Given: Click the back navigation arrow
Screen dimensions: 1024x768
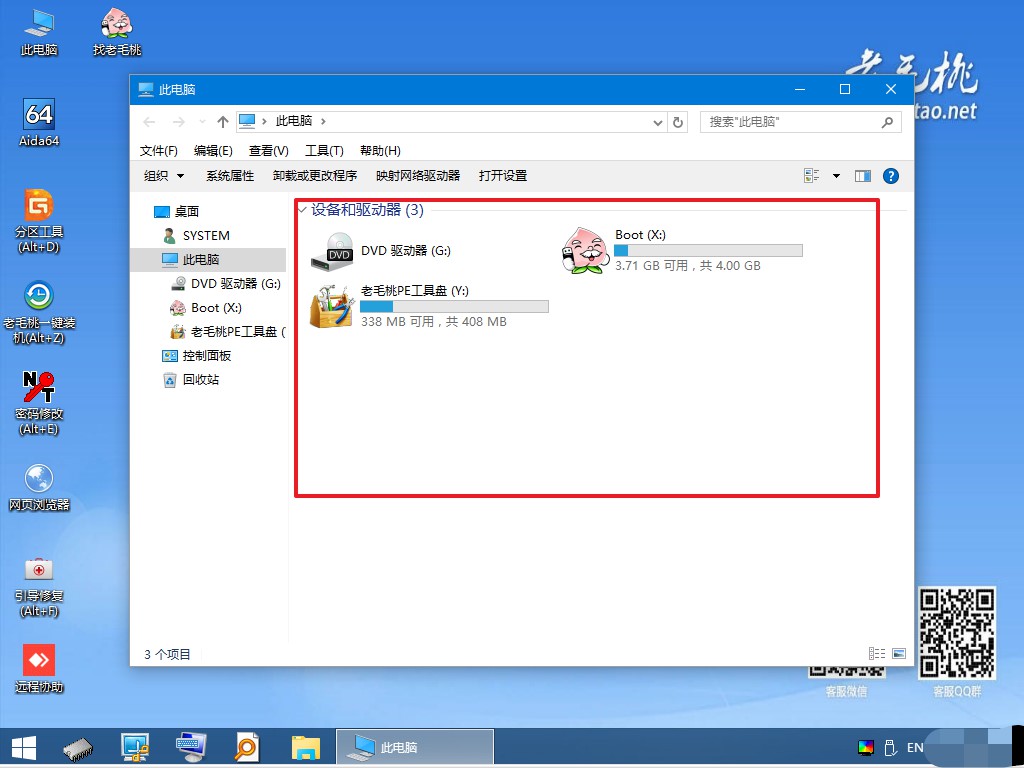Looking at the screenshot, I should pos(149,122).
